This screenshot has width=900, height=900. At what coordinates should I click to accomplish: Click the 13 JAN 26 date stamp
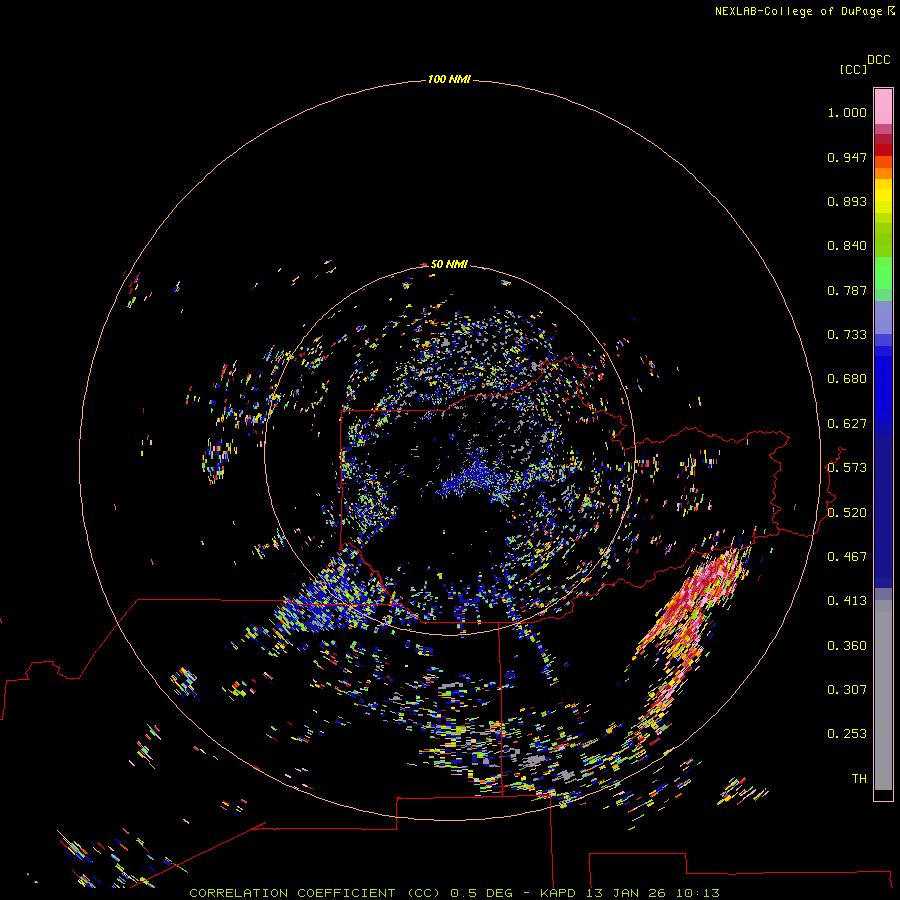[x=626, y=893]
